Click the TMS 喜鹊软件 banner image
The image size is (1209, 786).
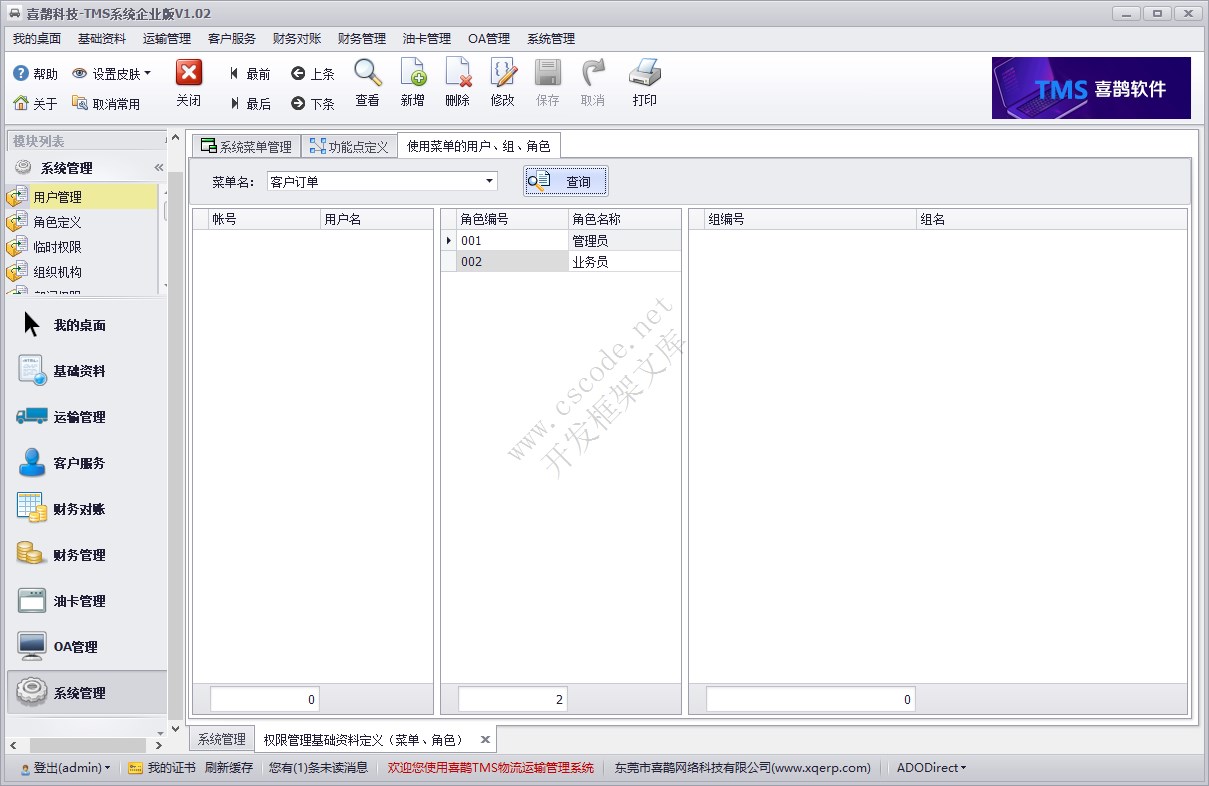[1091, 88]
